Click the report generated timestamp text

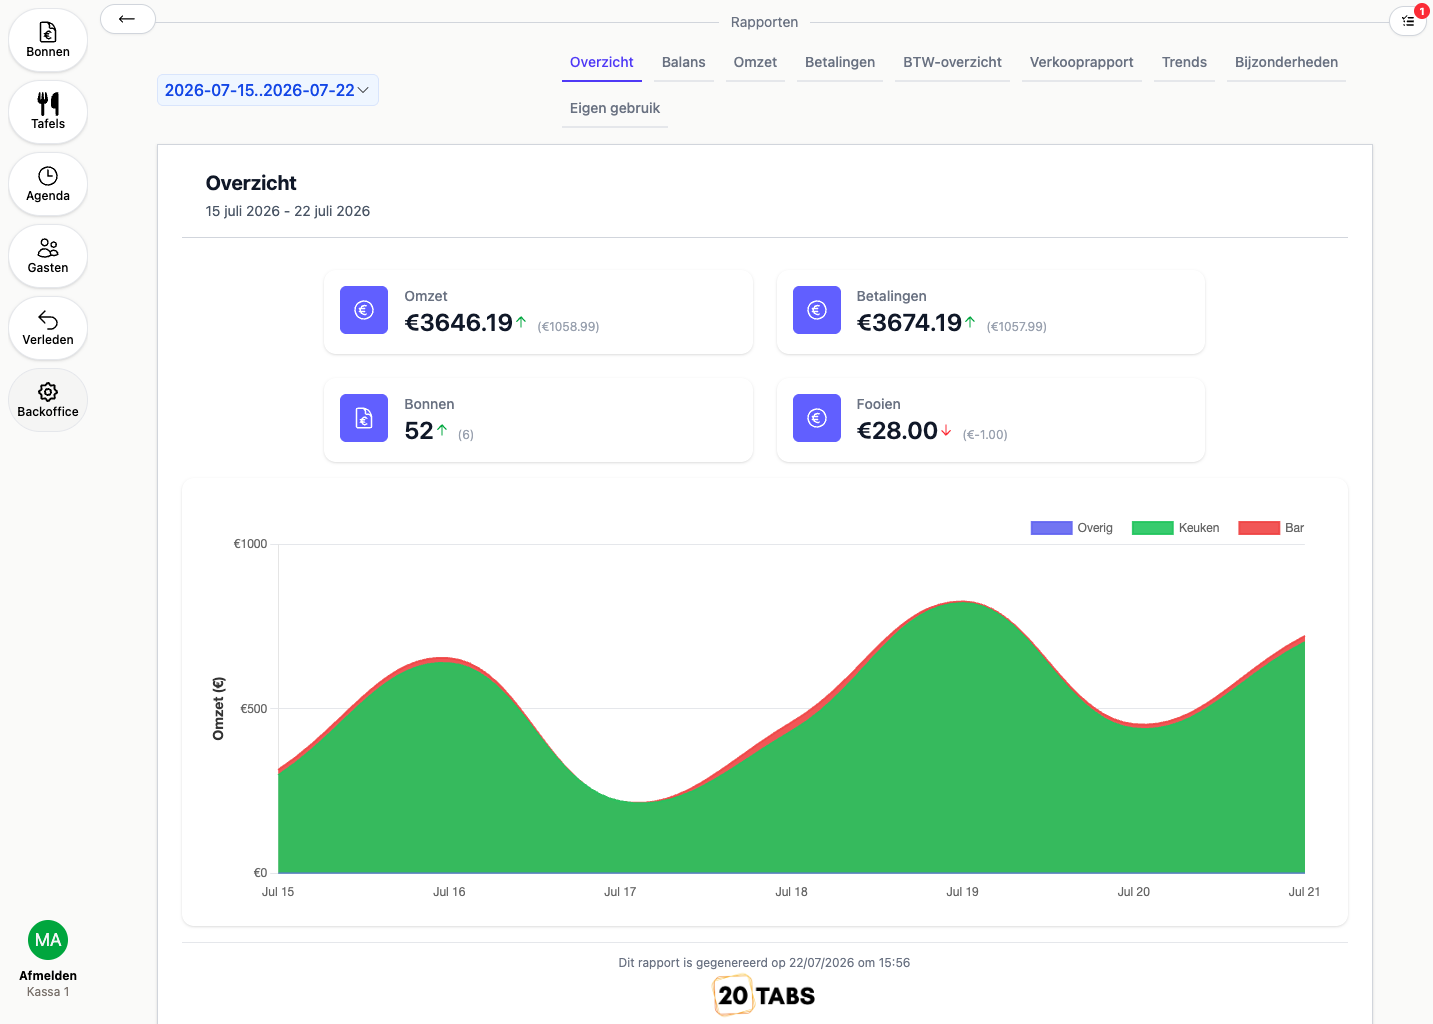pos(764,963)
